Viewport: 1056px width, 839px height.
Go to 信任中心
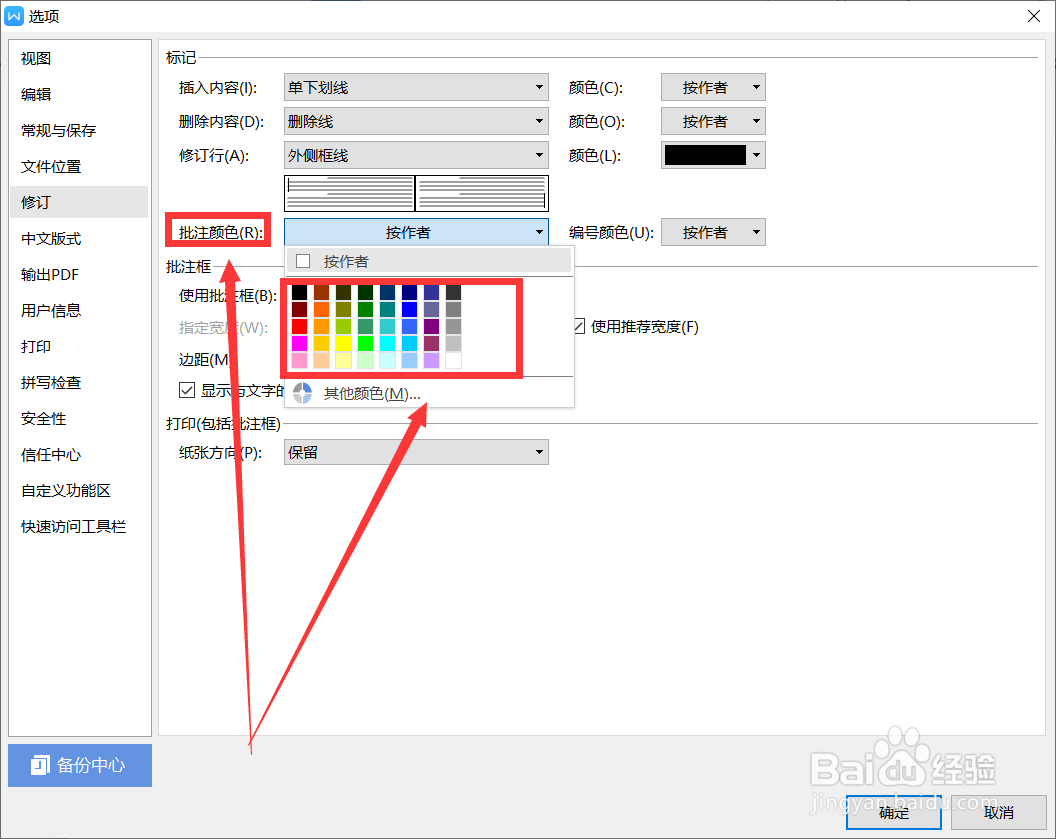click(79, 455)
